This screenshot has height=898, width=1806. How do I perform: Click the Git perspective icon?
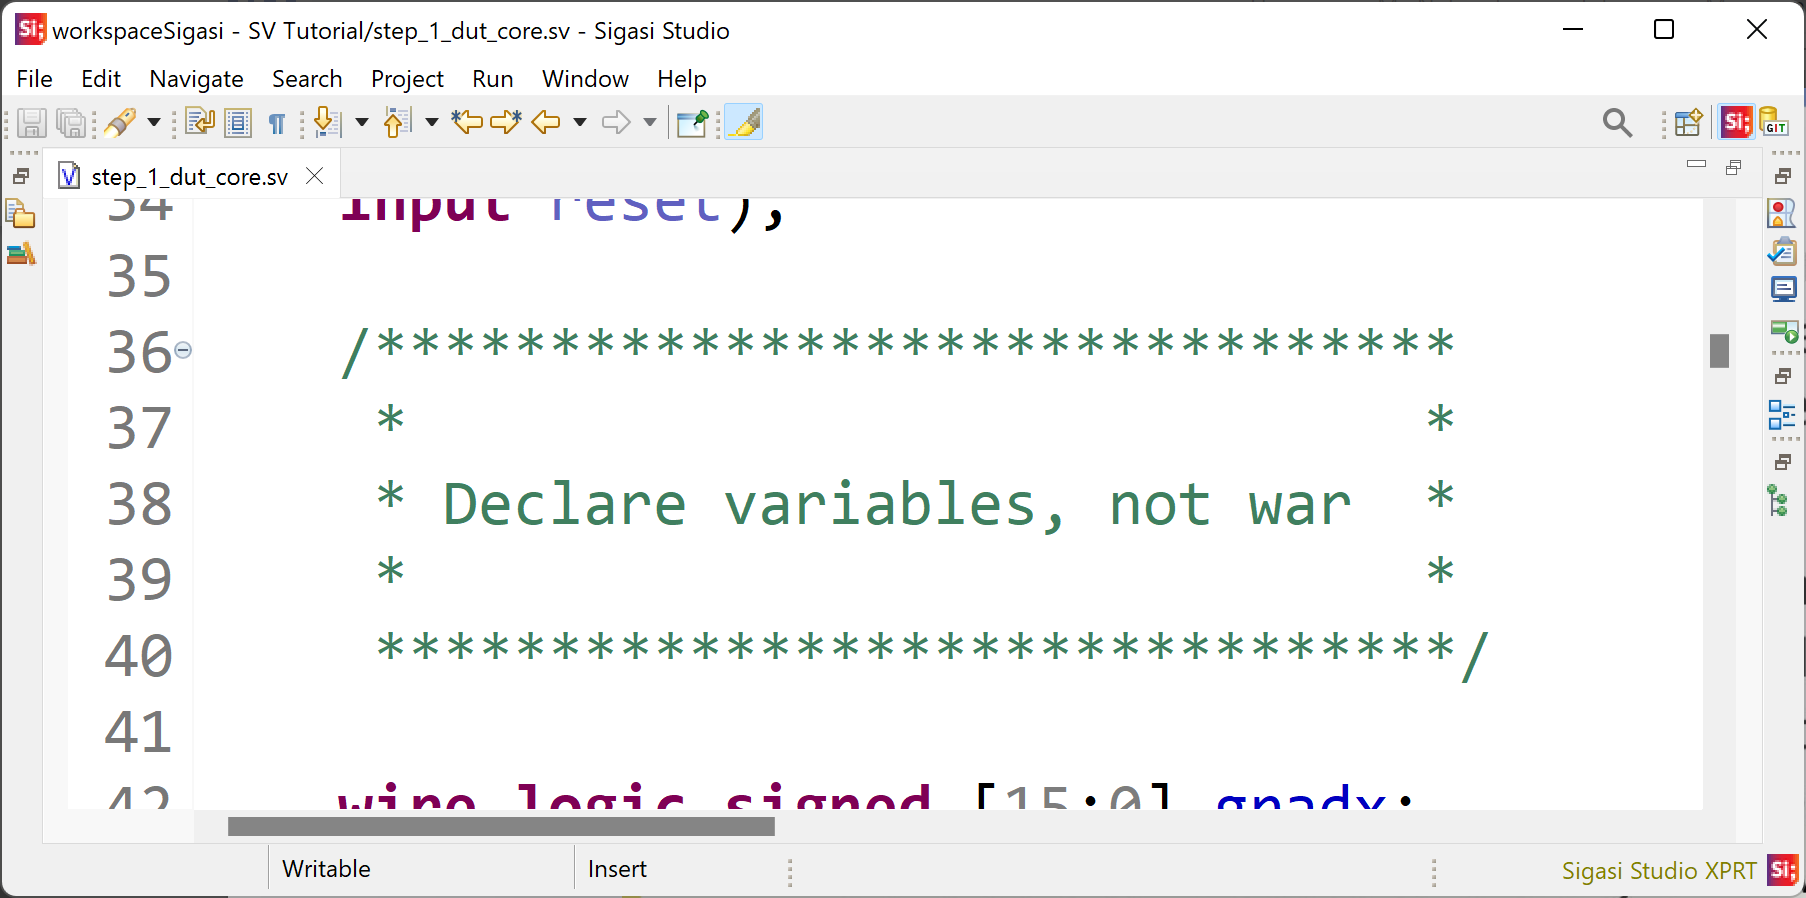coord(1774,122)
